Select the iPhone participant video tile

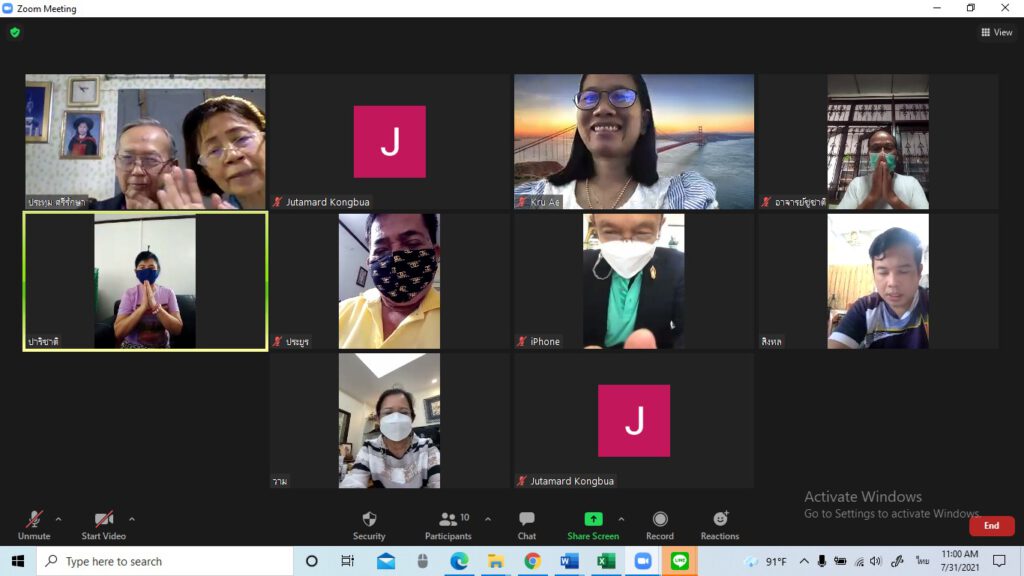[x=633, y=281]
